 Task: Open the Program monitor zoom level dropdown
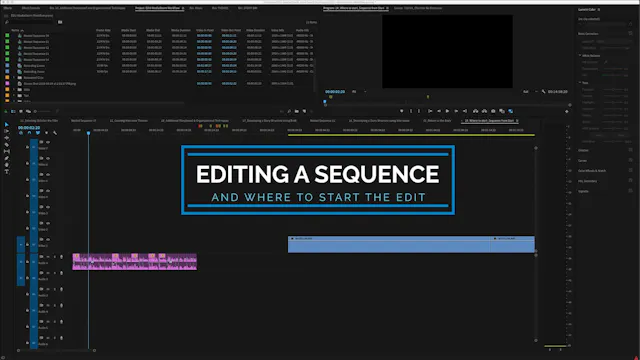(358, 92)
